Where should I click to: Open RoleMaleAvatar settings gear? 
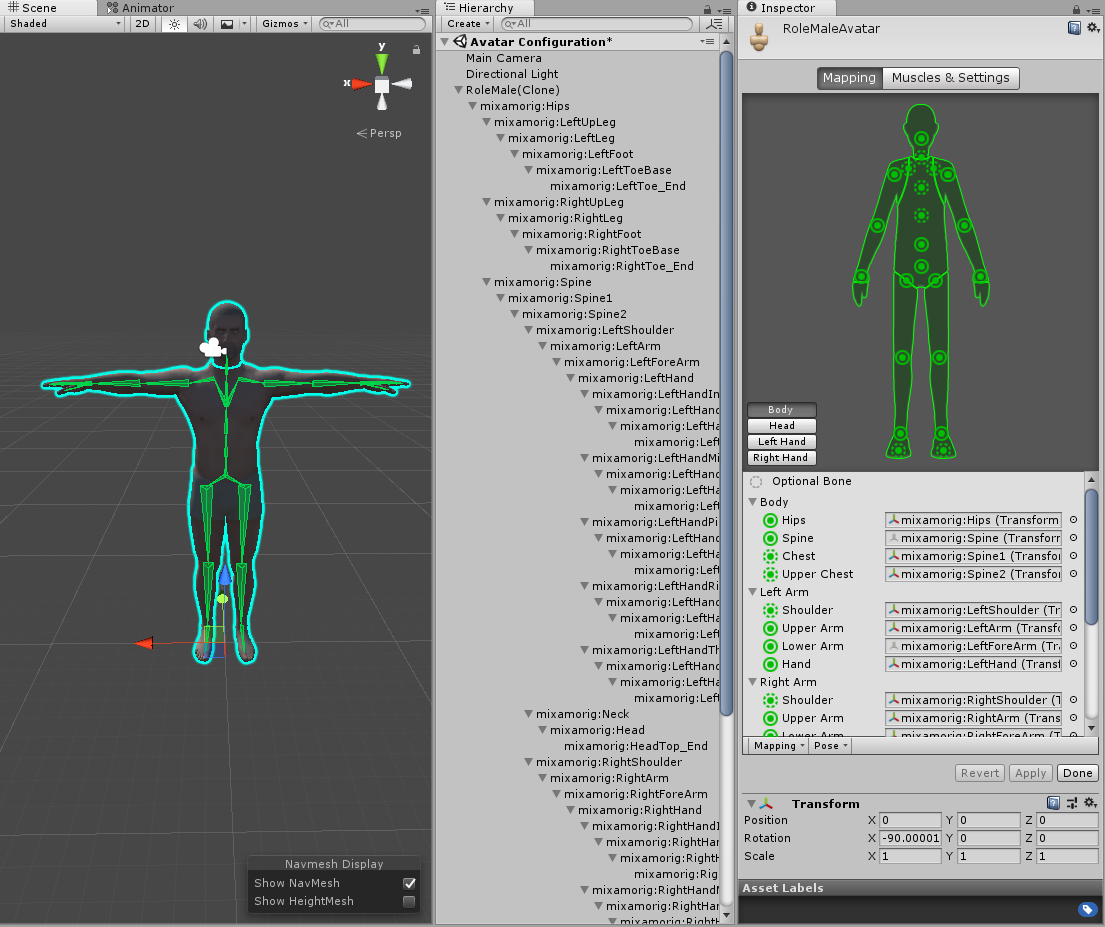(x=1092, y=27)
